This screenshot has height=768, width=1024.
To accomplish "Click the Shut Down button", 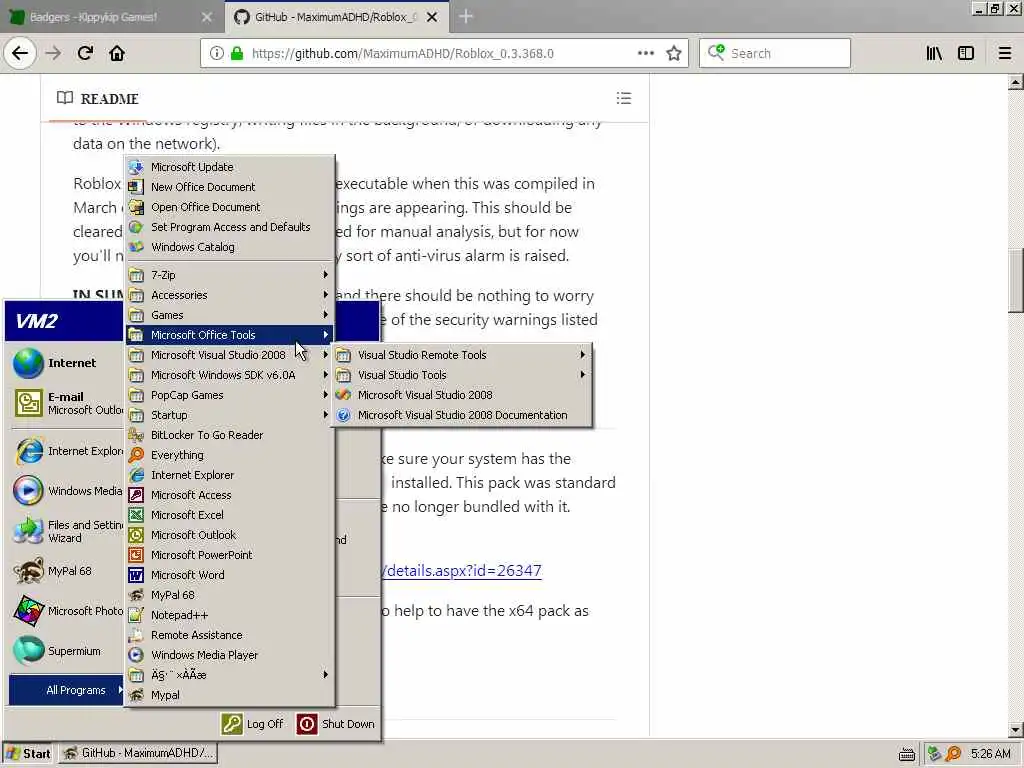I will tap(336, 724).
